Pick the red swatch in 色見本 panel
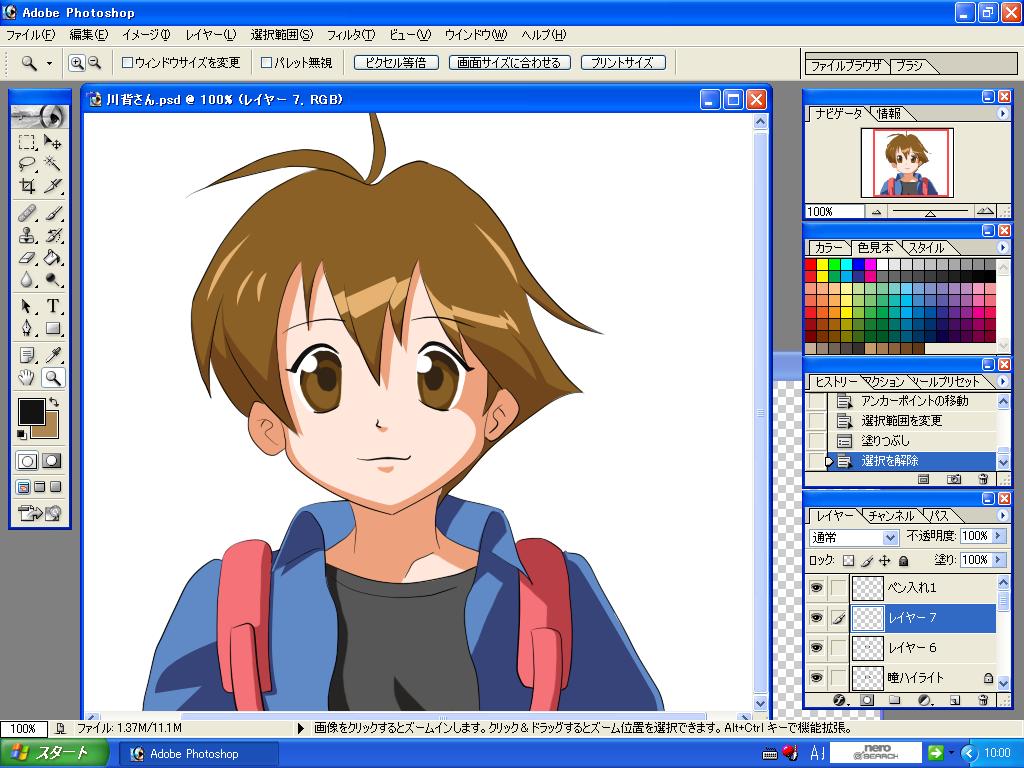The width and height of the screenshot is (1024, 768). pos(810,264)
